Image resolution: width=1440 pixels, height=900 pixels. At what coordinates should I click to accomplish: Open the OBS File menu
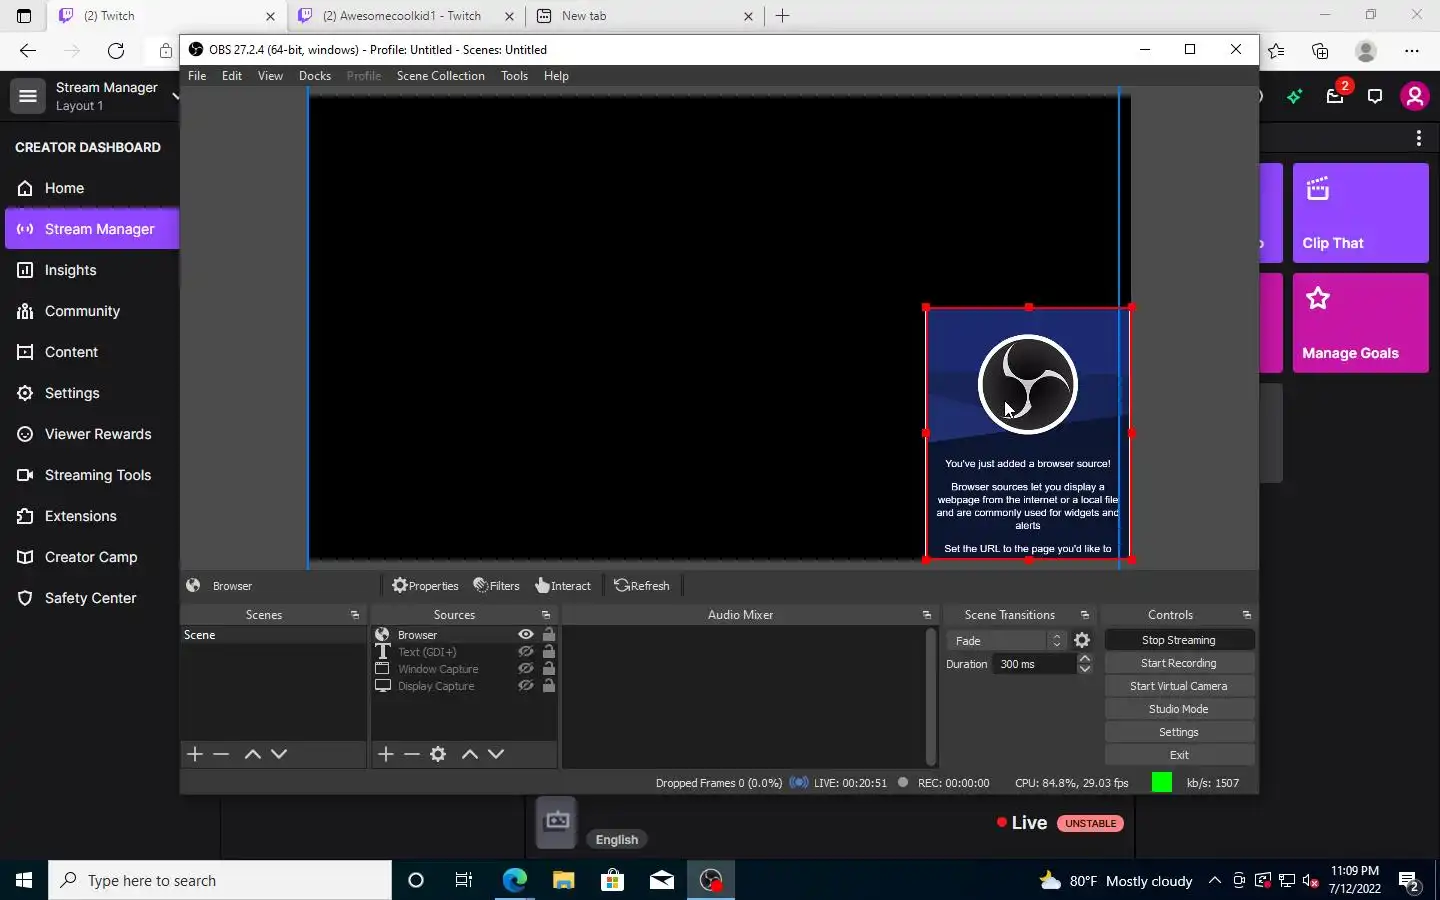click(x=197, y=76)
